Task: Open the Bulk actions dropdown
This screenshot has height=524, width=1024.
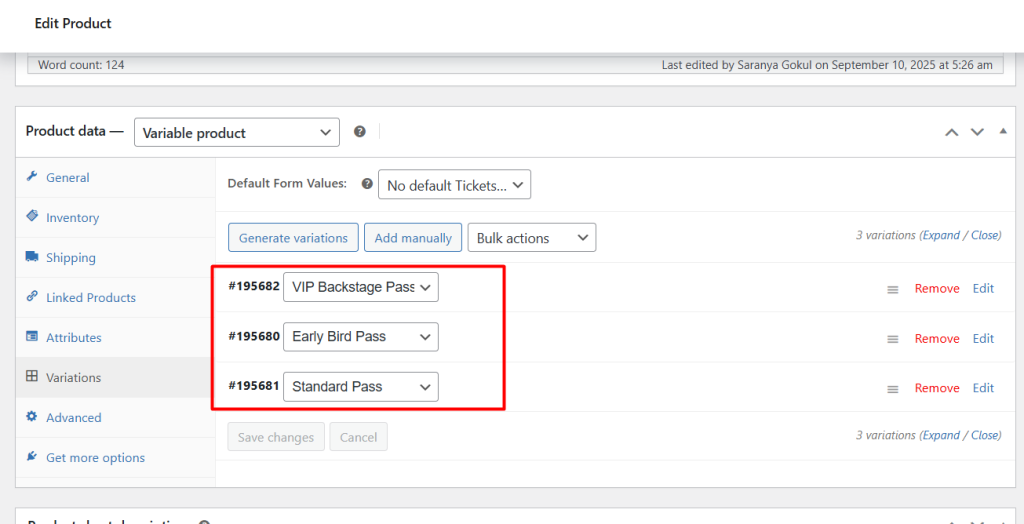Action: [531, 238]
